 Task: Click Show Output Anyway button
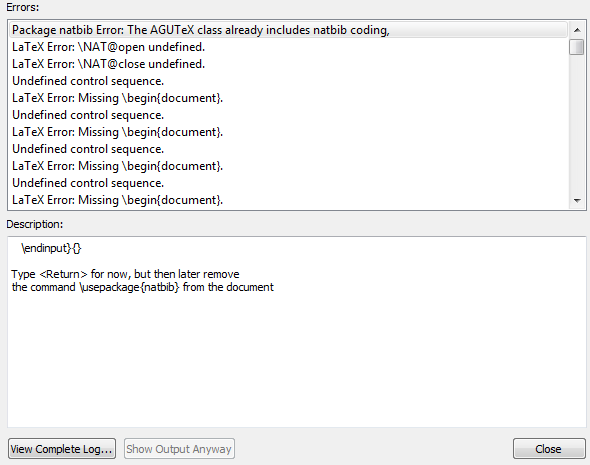click(179, 448)
